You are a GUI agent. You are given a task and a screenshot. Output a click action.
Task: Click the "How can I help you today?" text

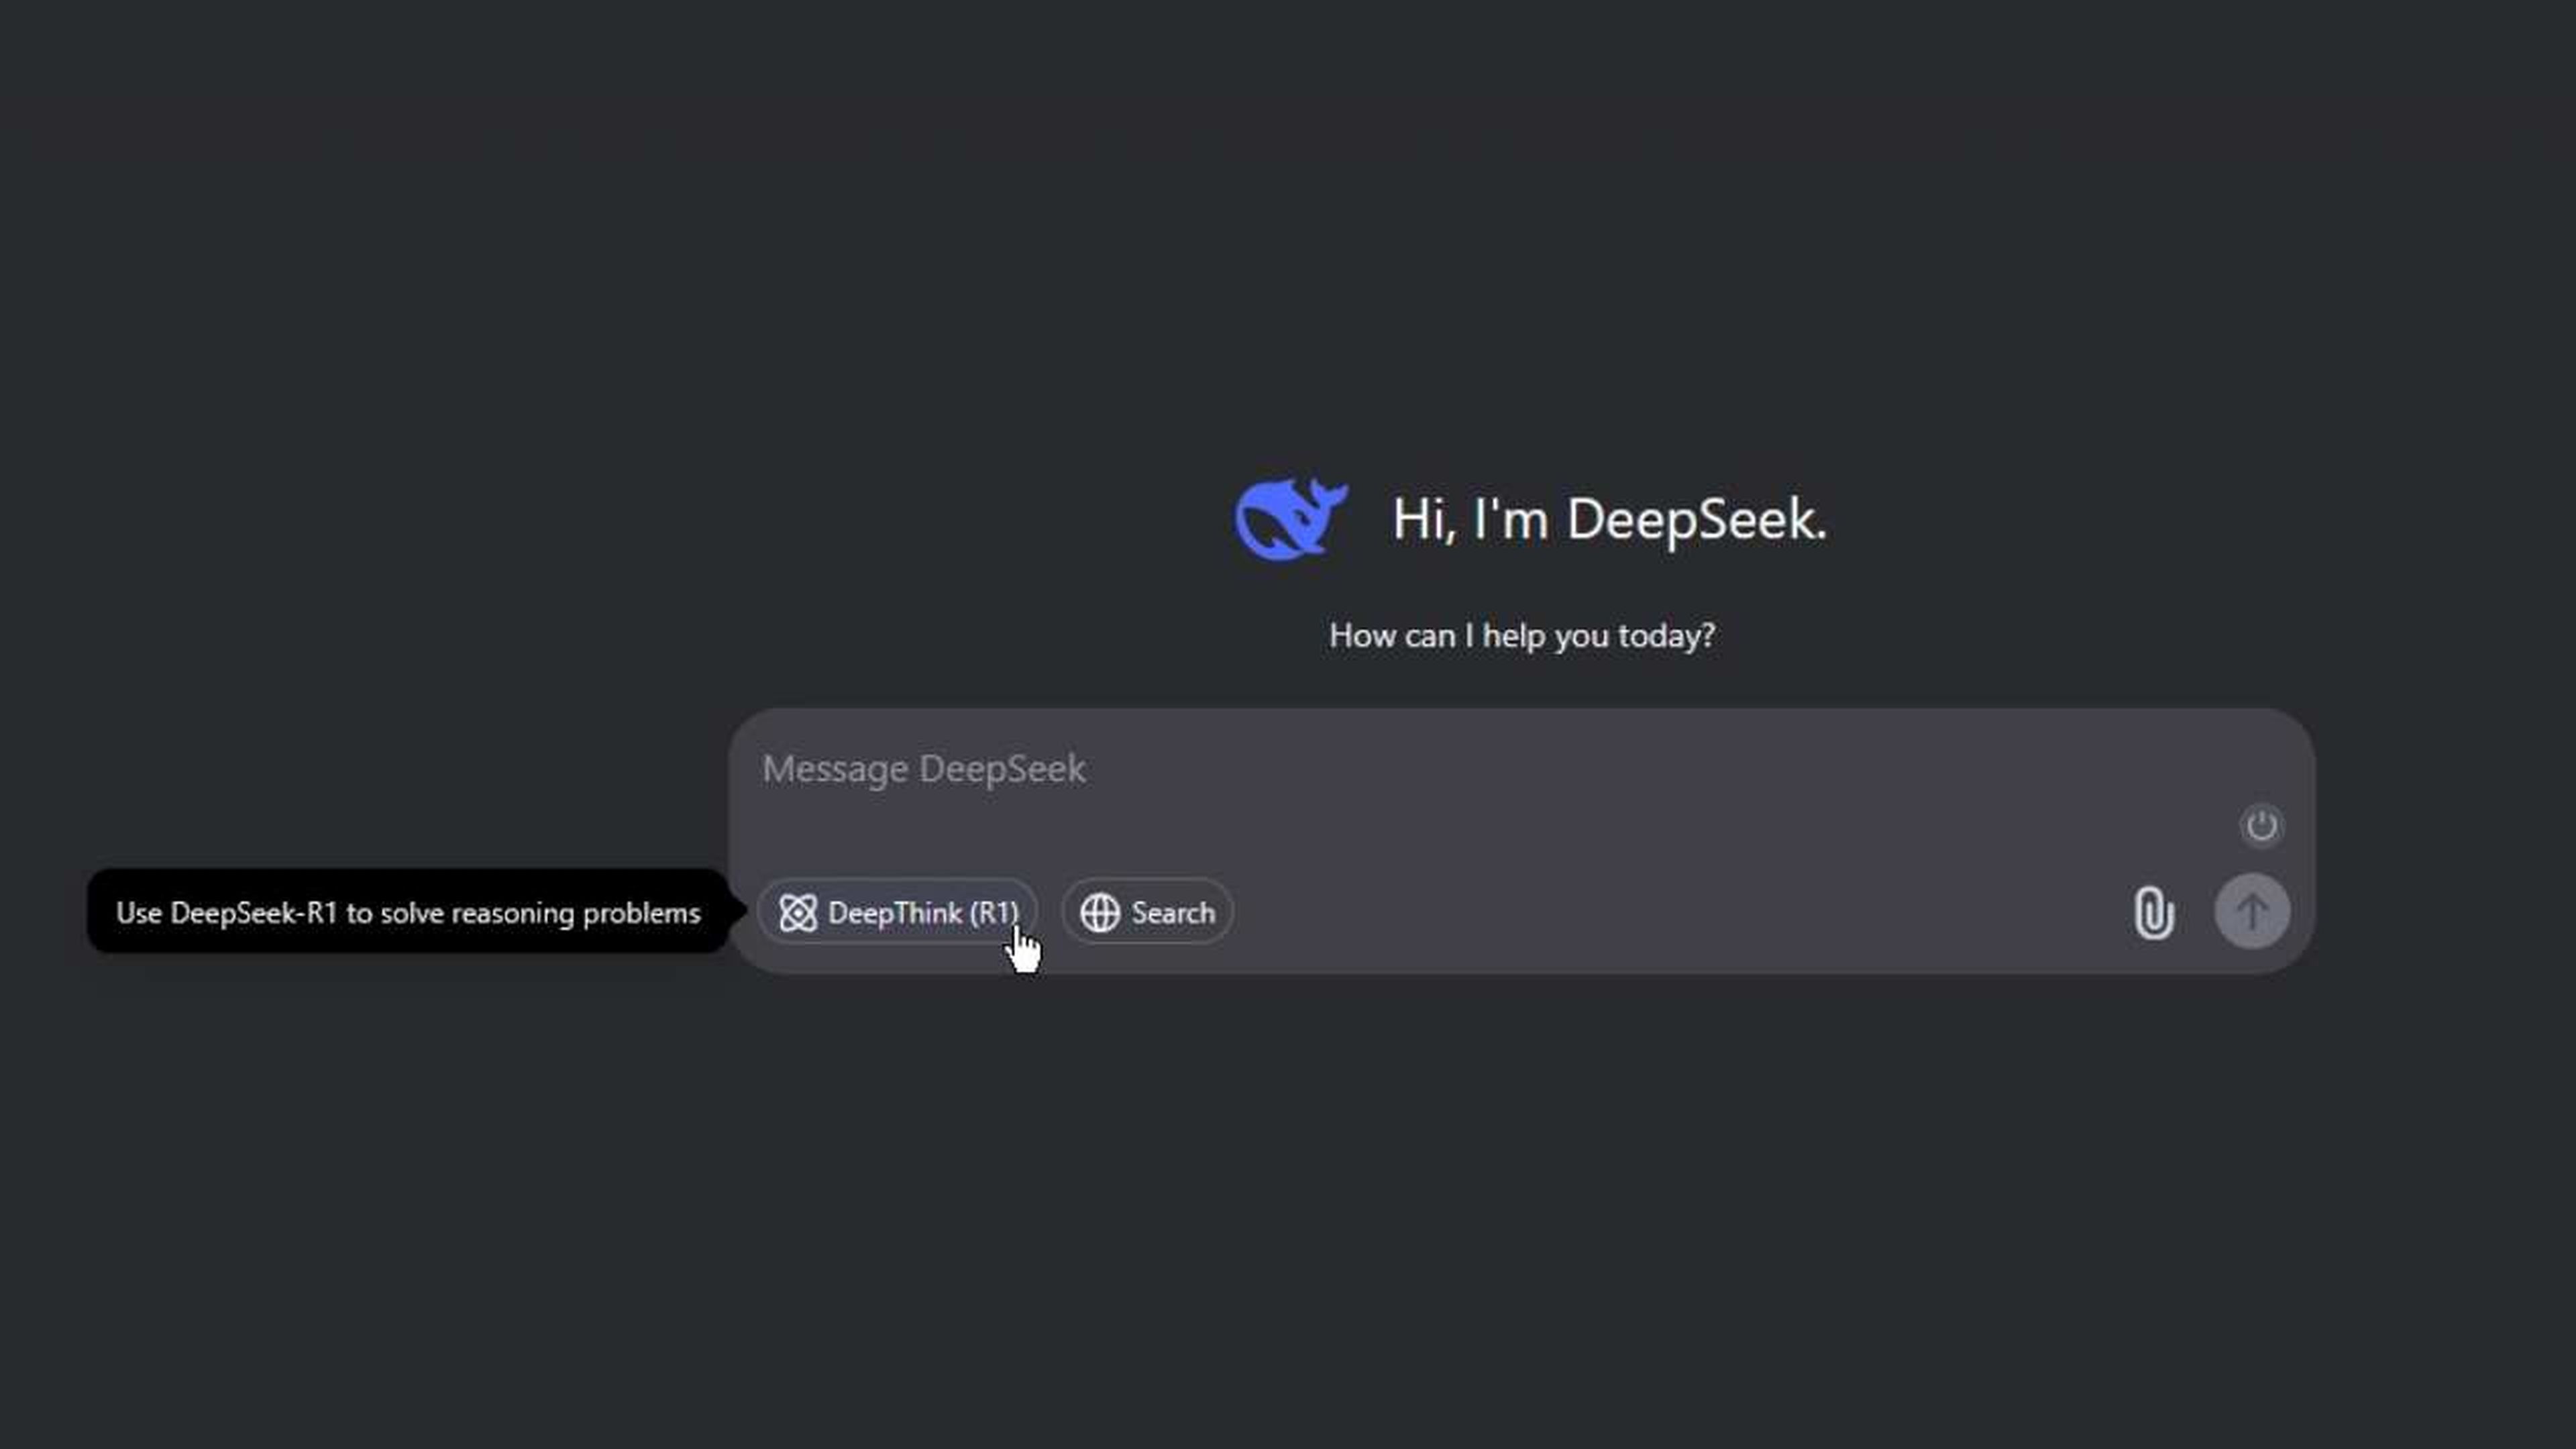pos(1522,636)
